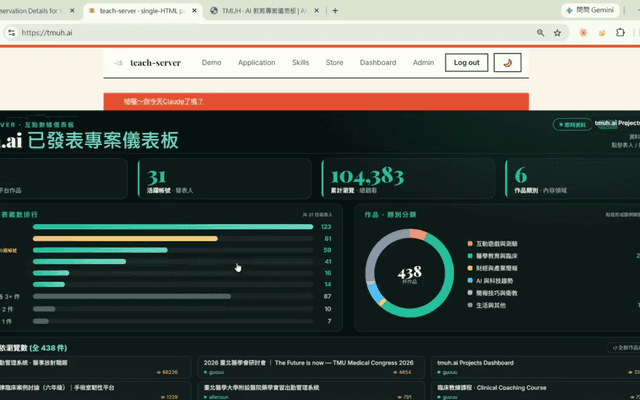
Task: Open the Clinical Coaching Course card
Action: (x=536, y=391)
